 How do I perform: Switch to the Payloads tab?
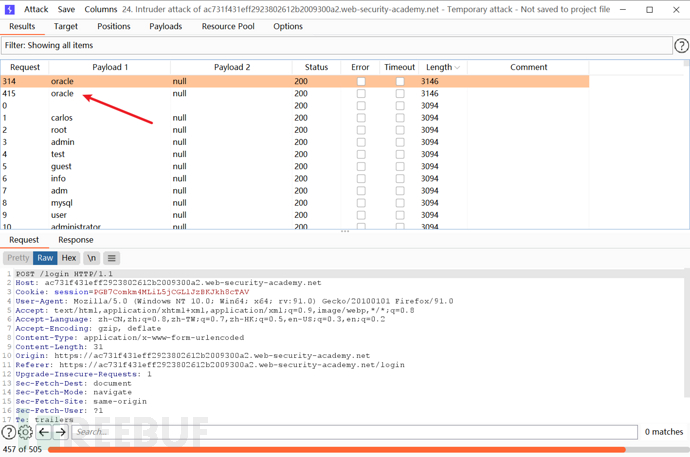pos(166,26)
